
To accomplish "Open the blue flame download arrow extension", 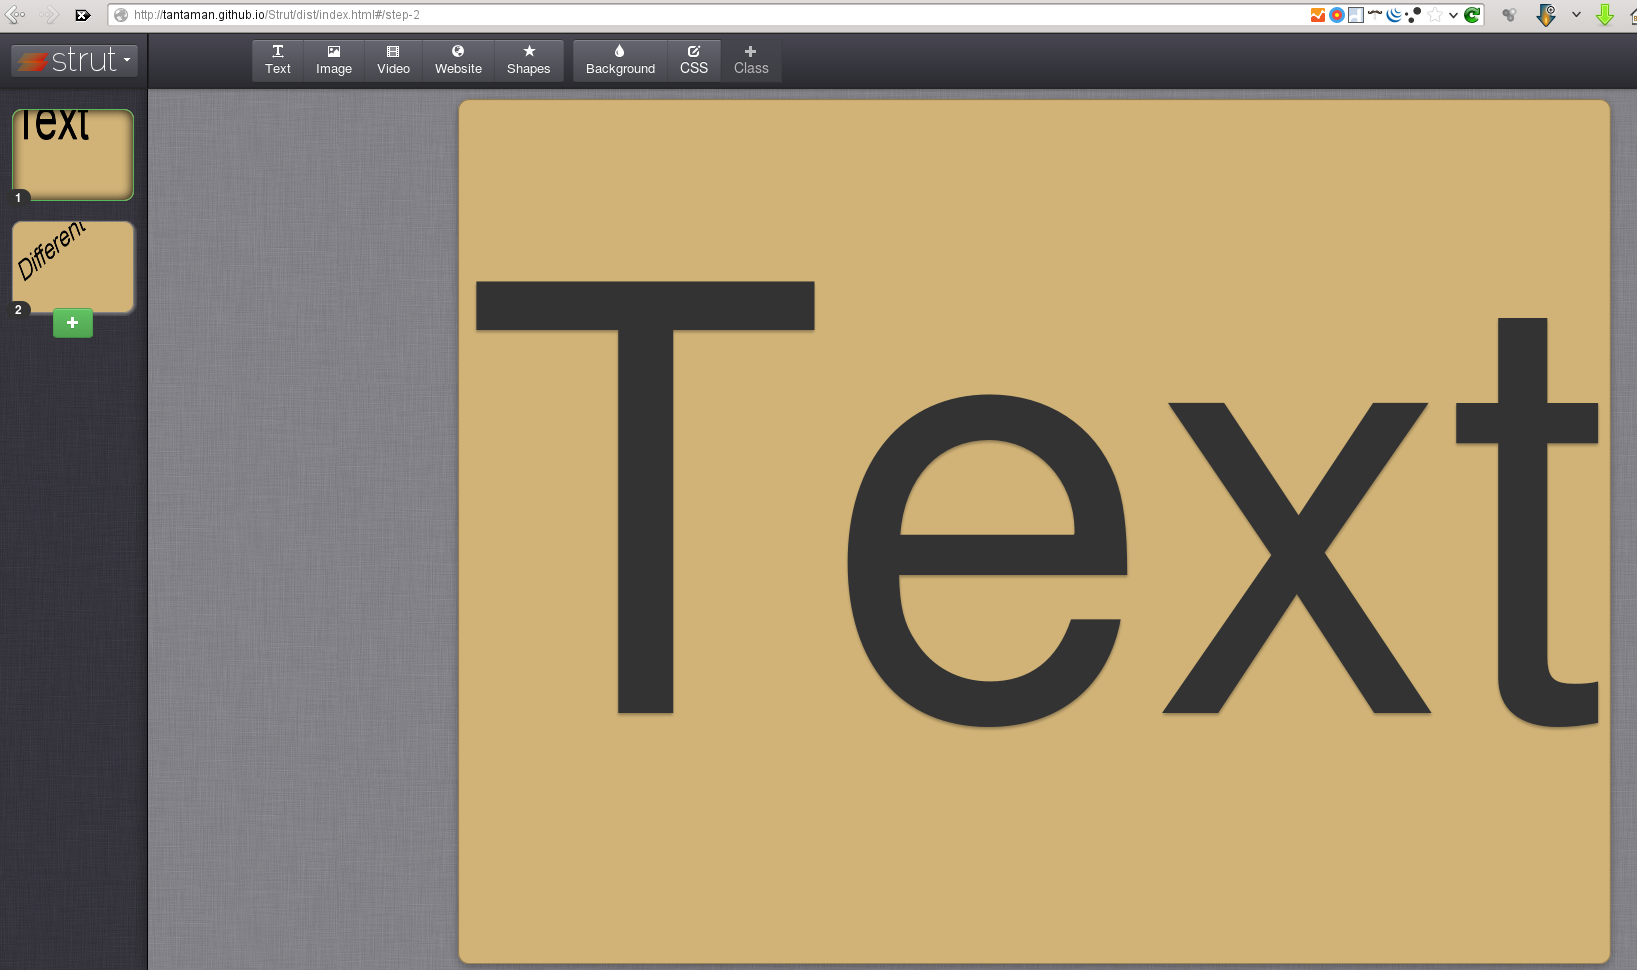I will (1546, 15).
